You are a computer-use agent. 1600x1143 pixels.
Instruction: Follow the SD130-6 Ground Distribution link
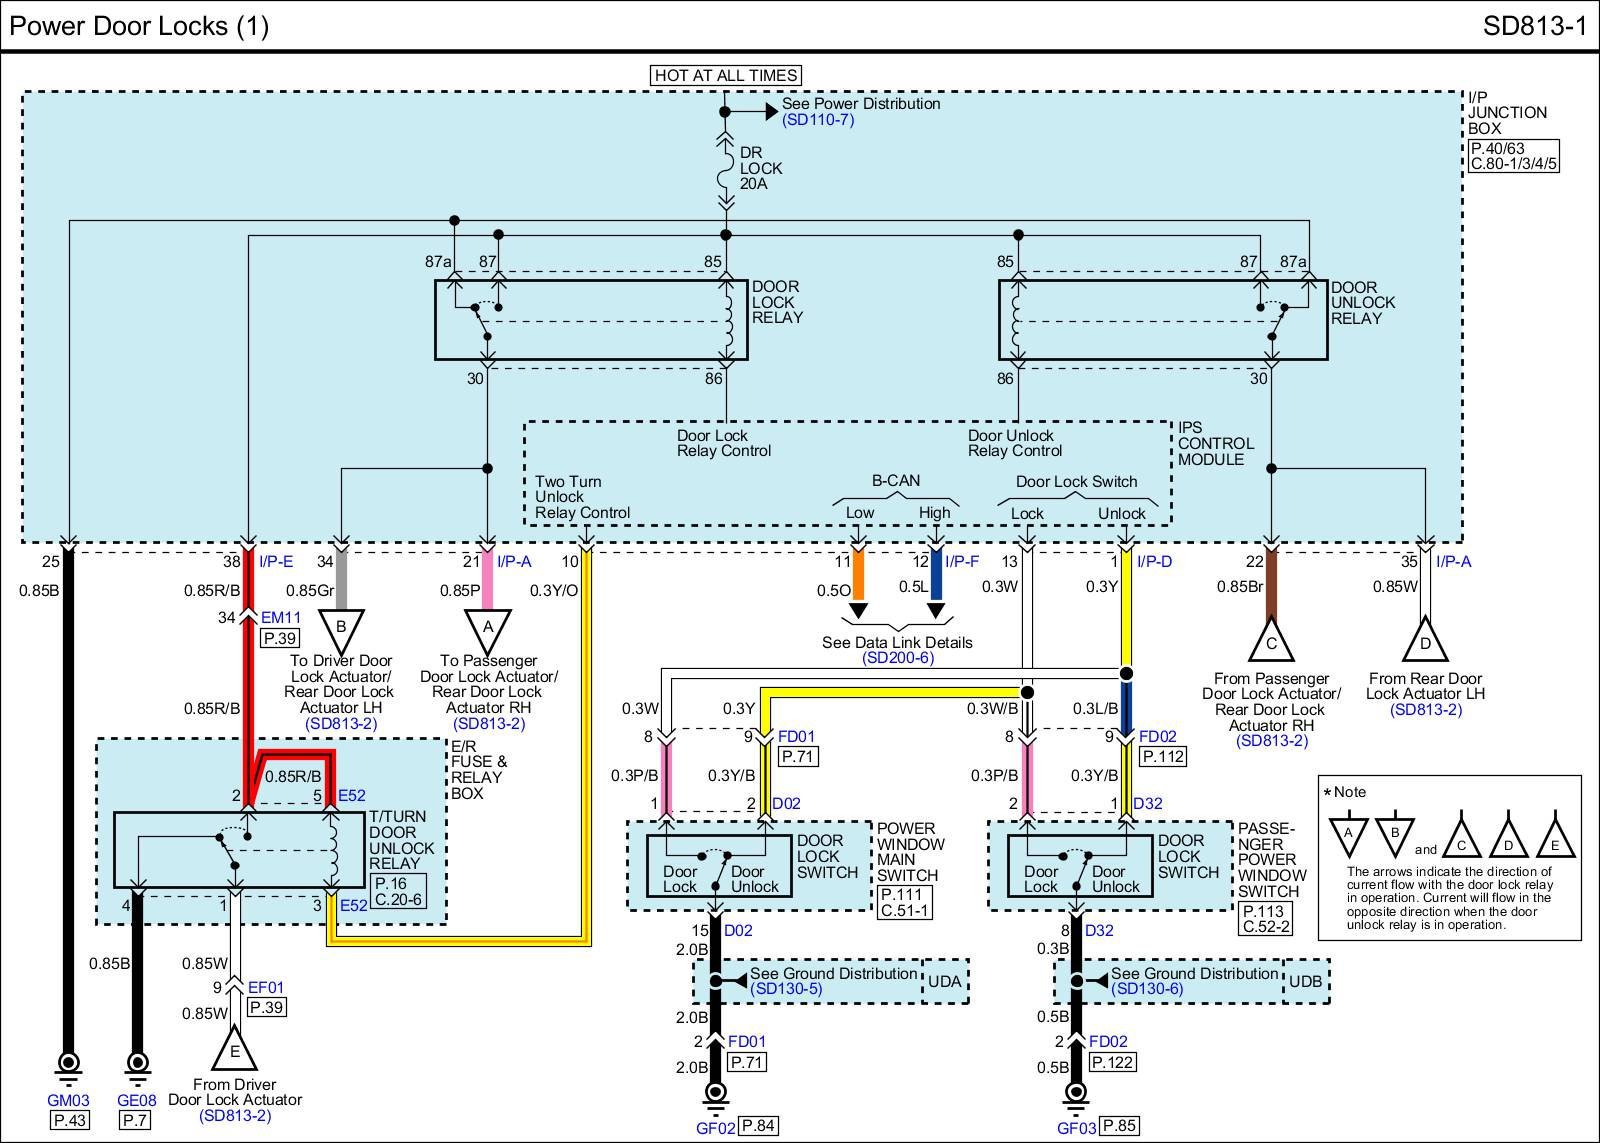pyautogui.click(x=1146, y=989)
